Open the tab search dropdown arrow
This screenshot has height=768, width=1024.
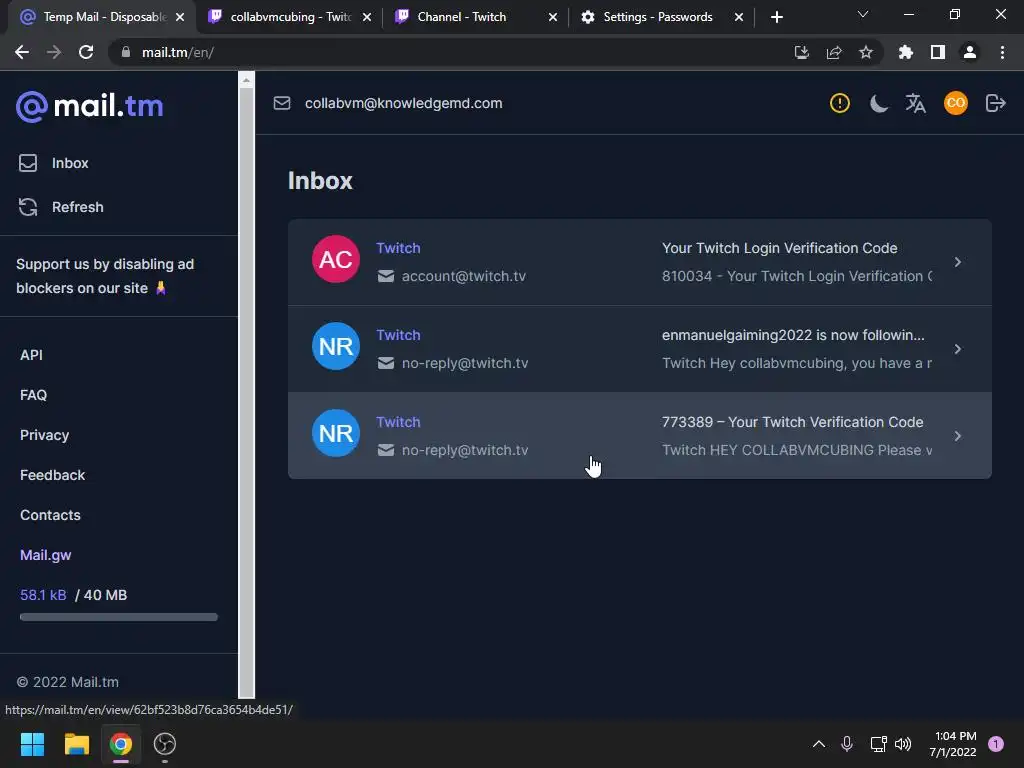tap(863, 14)
